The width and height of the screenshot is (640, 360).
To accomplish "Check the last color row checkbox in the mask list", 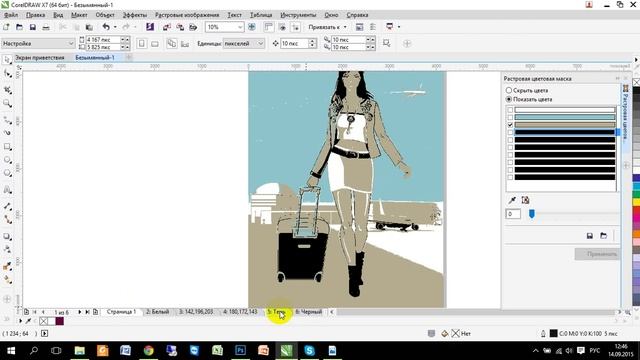I will (510, 177).
